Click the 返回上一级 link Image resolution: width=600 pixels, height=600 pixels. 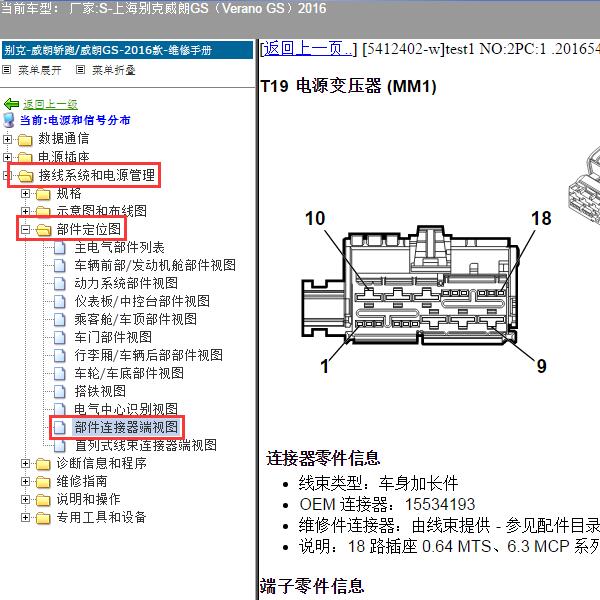(x=50, y=104)
